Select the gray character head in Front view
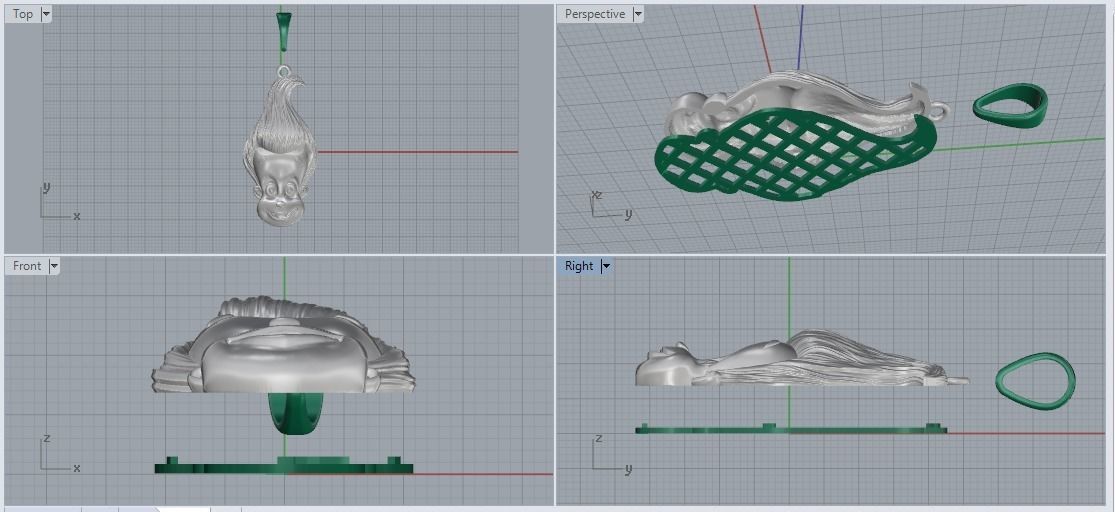 (283, 345)
